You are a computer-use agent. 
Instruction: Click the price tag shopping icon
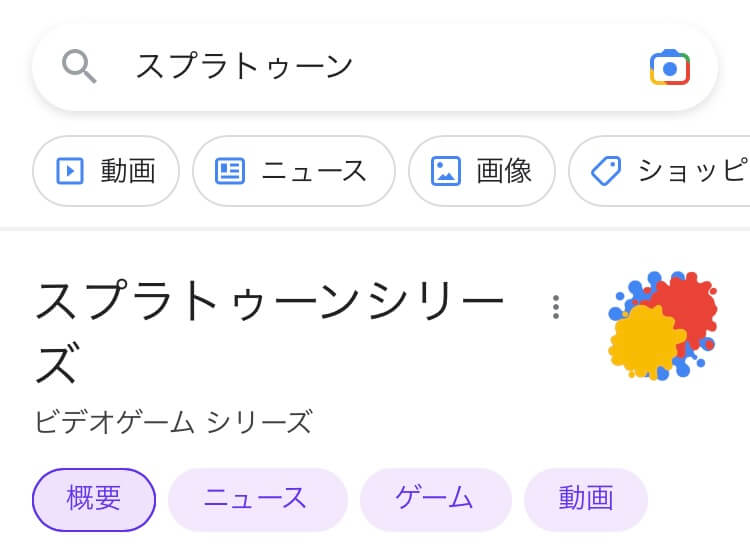pyautogui.click(x=606, y=171)
